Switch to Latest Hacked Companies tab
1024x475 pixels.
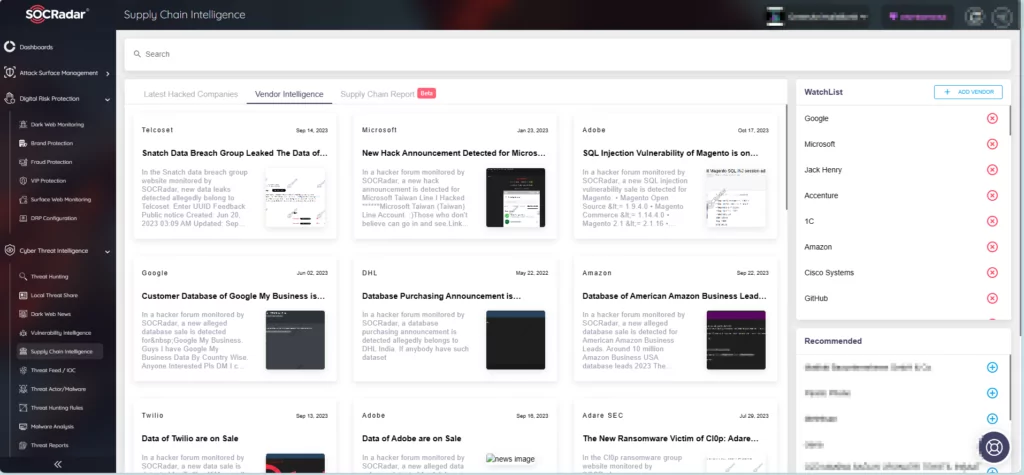point(191,94)
